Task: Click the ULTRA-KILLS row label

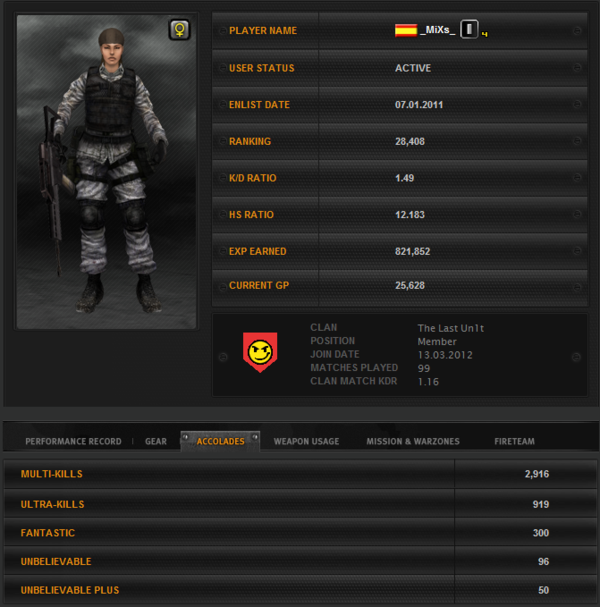Action: point(52,504)
